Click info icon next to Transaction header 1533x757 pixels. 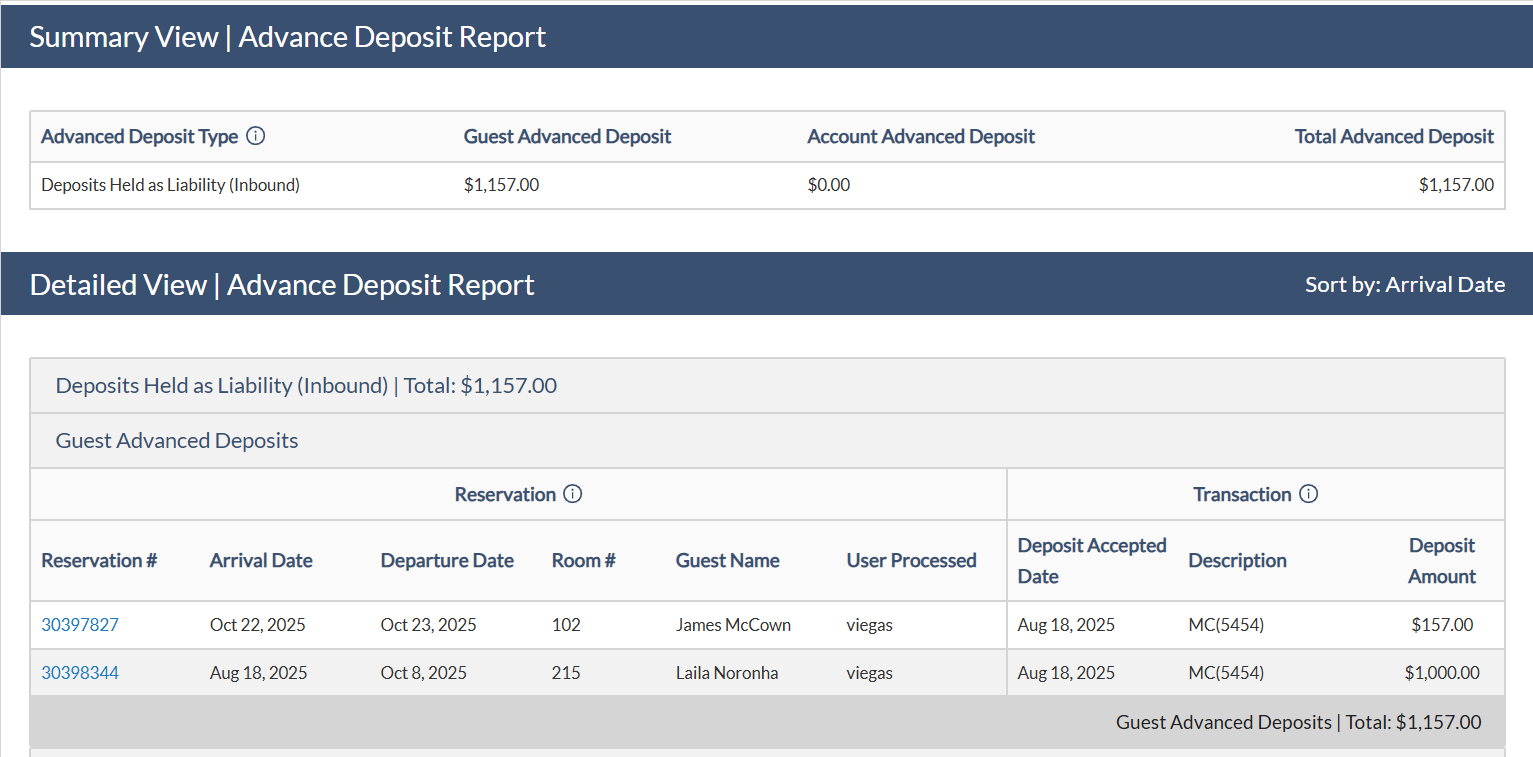1308,494
